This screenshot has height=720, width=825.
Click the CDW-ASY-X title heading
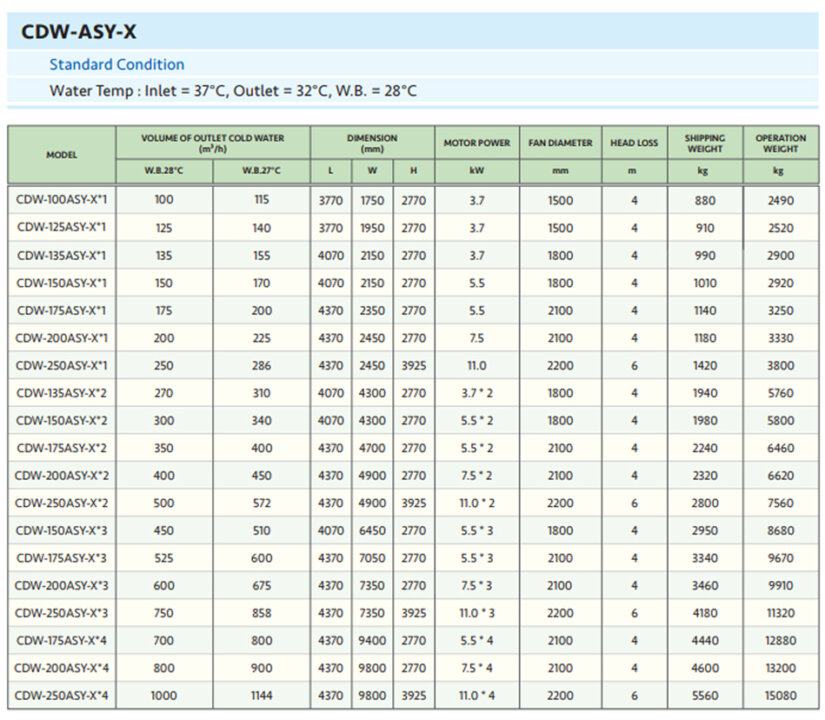coord(78,31)
